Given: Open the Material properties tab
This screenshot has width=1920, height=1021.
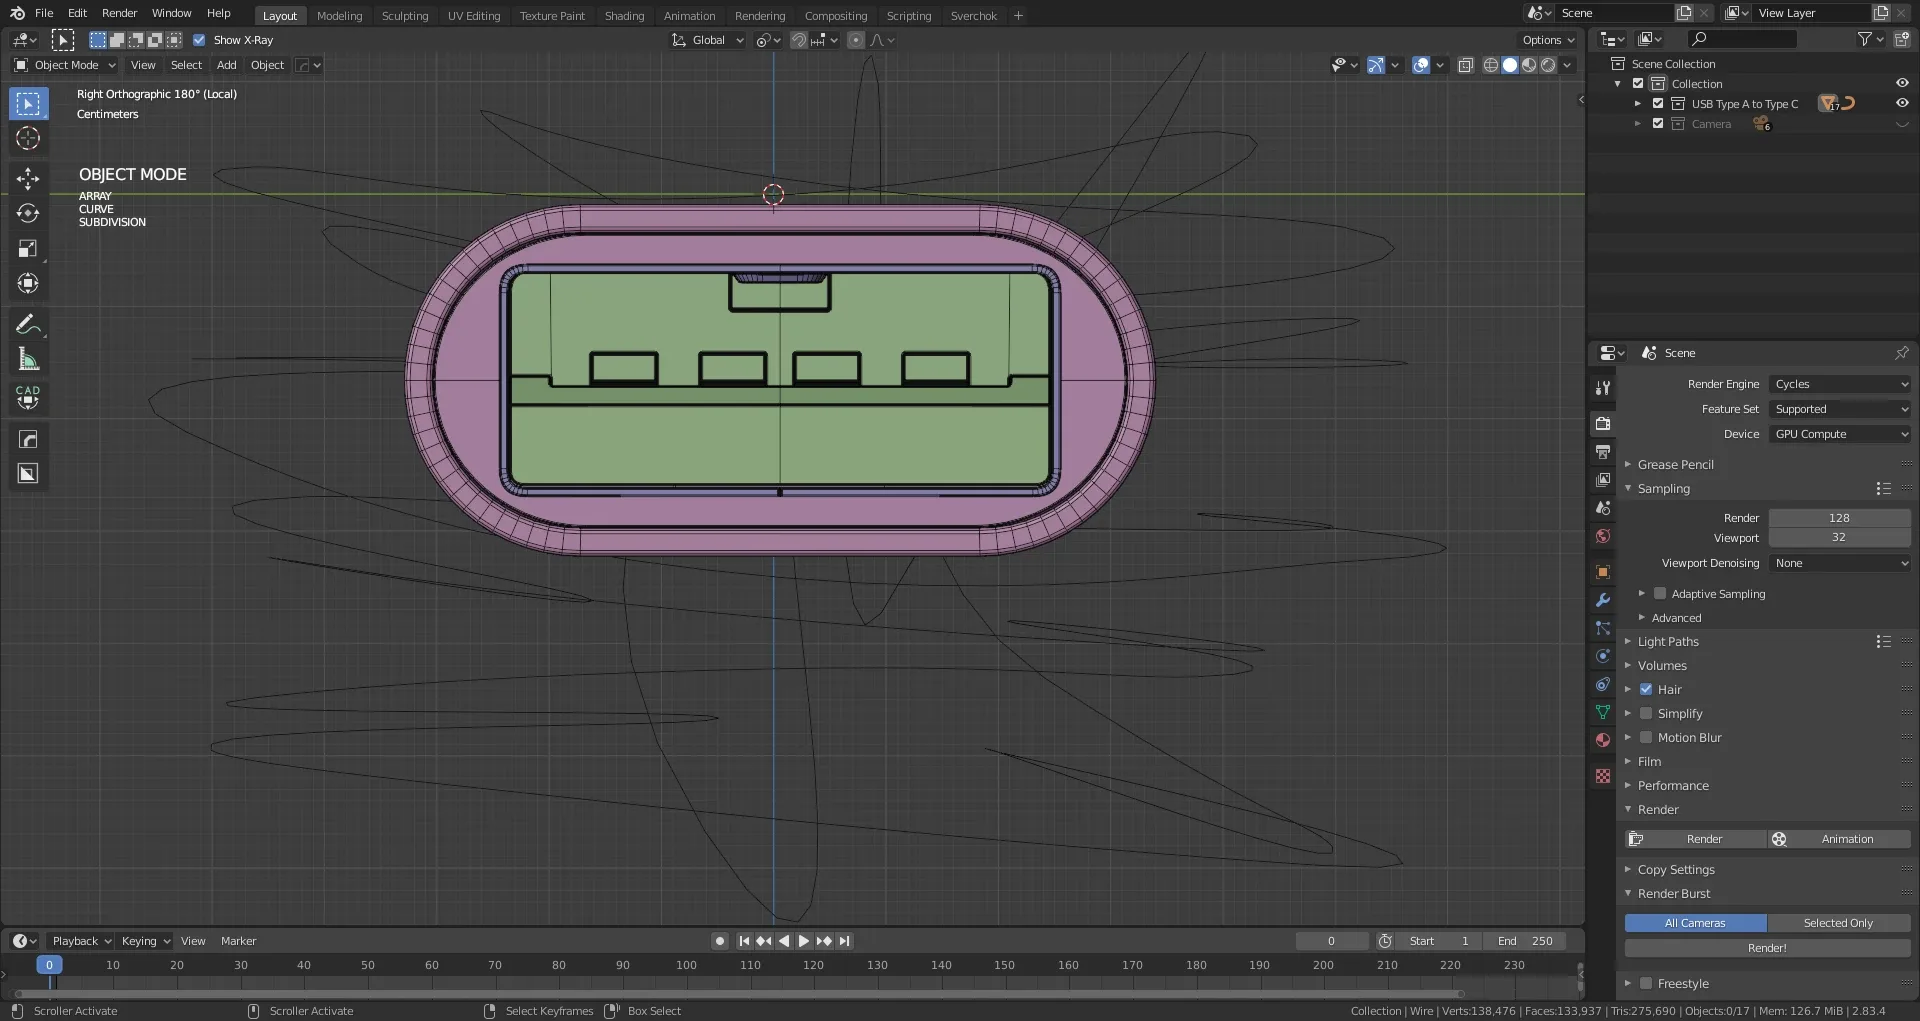Looking at the screenshot, I should (x=1603, y=740).
